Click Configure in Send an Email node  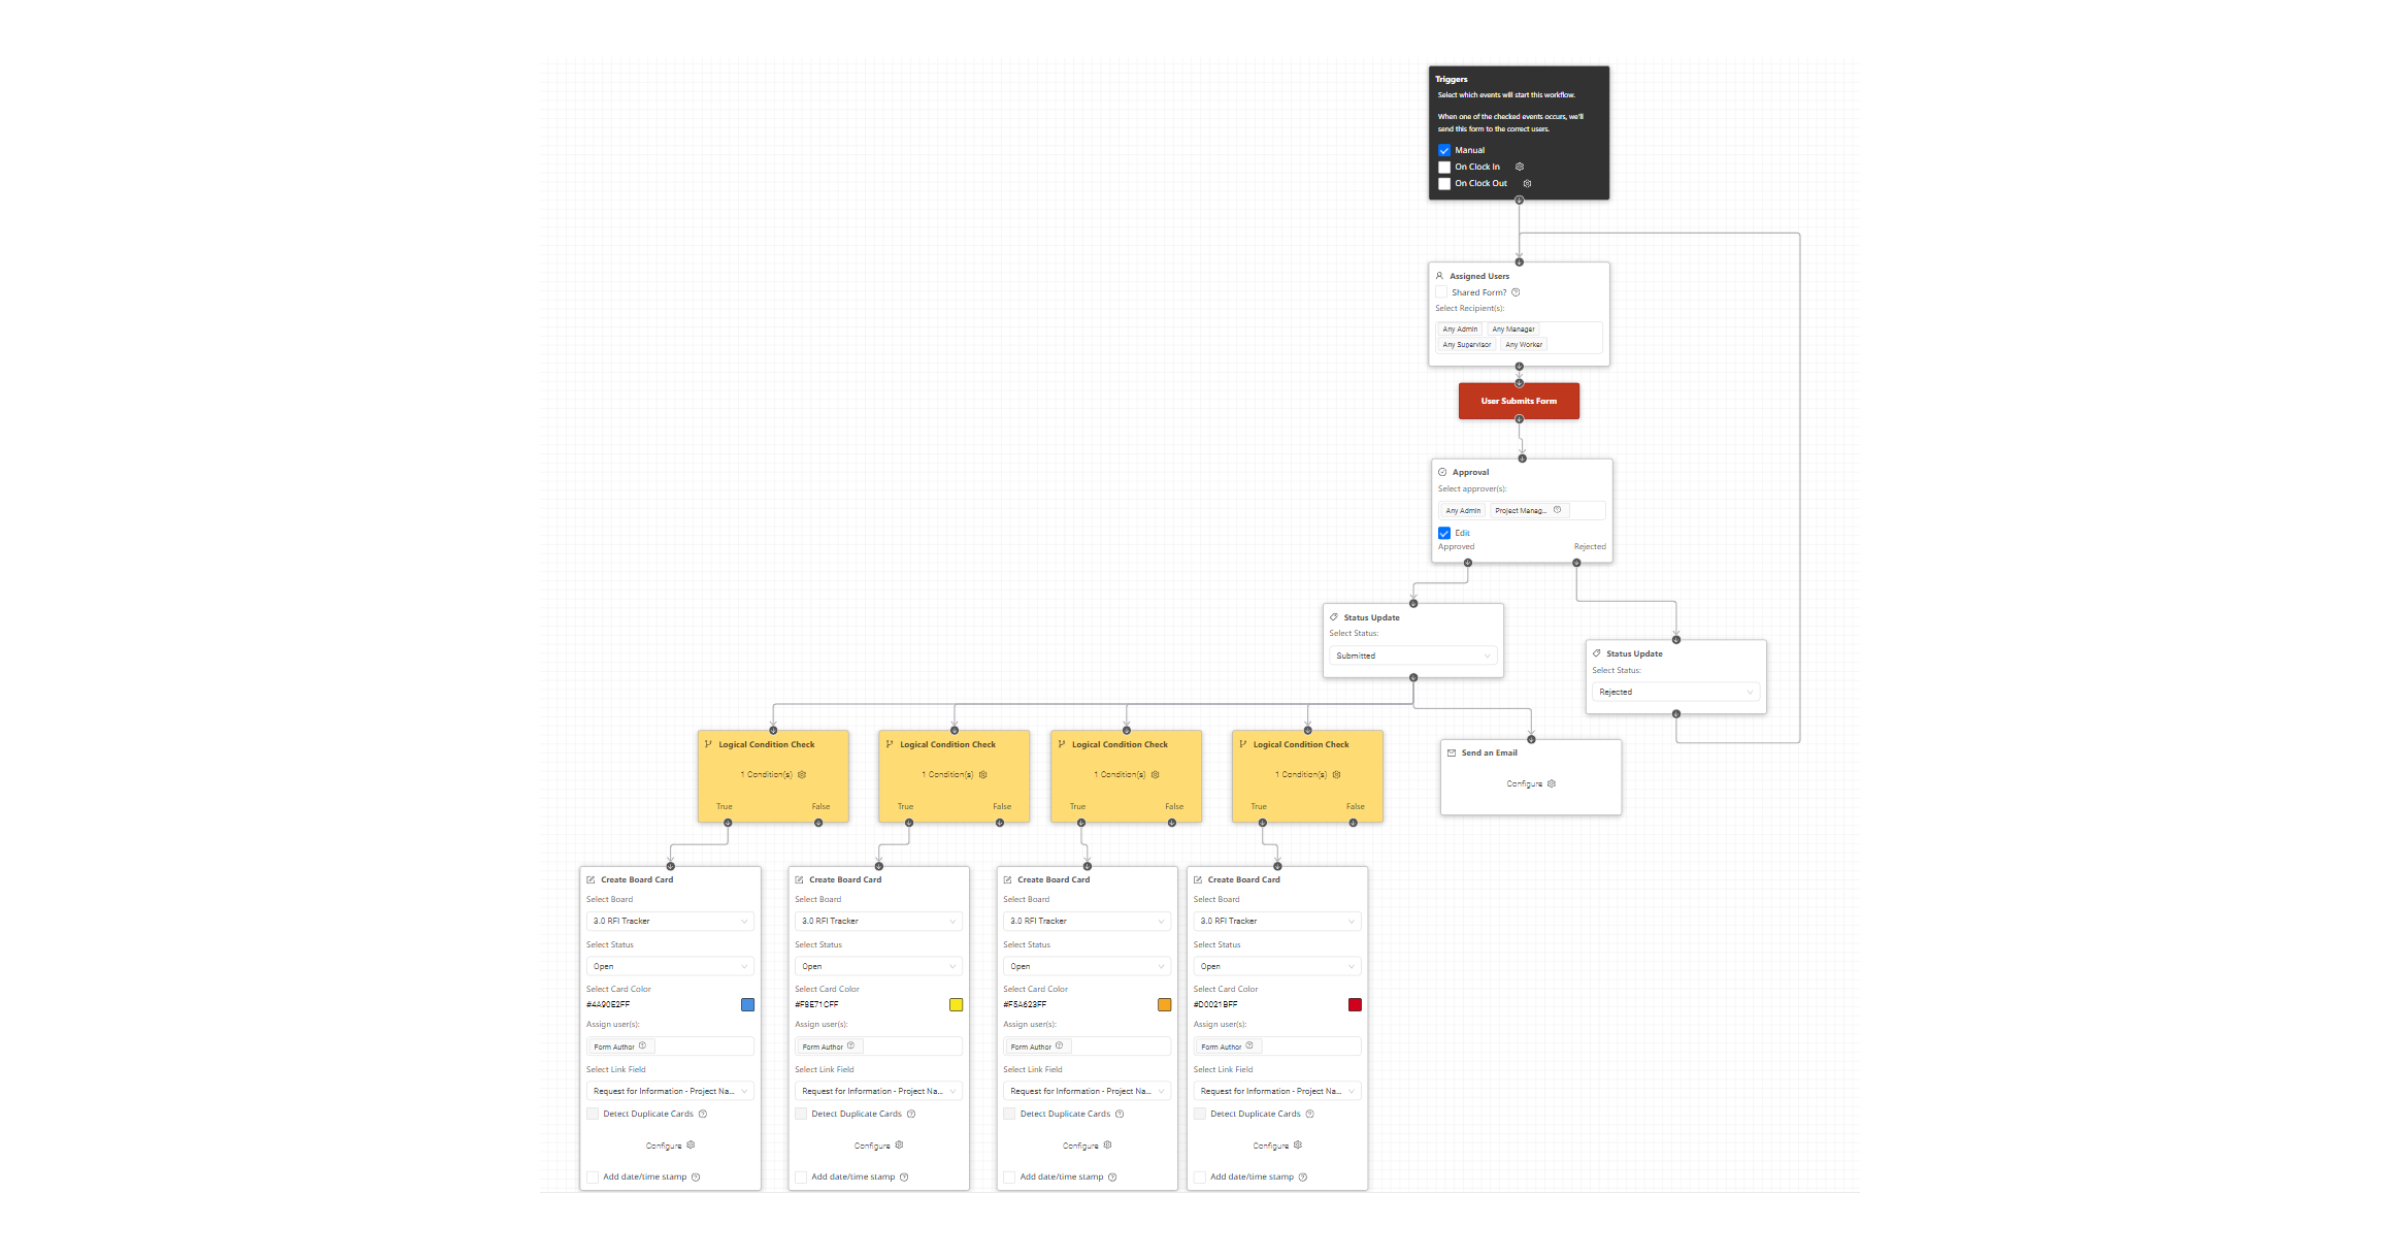[x=1524, y=784]
